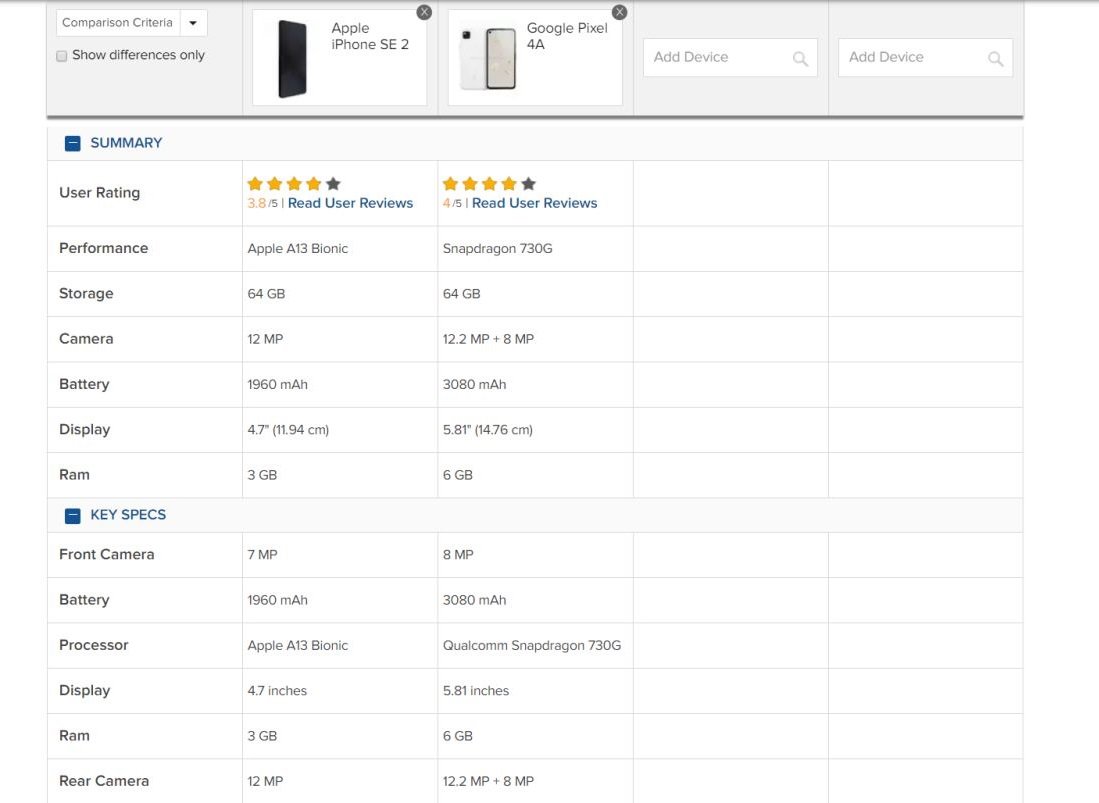Click the SUMMARY section header text
Image resolution: width=1099 pixels, height=803 pixels.
[126, 143]
